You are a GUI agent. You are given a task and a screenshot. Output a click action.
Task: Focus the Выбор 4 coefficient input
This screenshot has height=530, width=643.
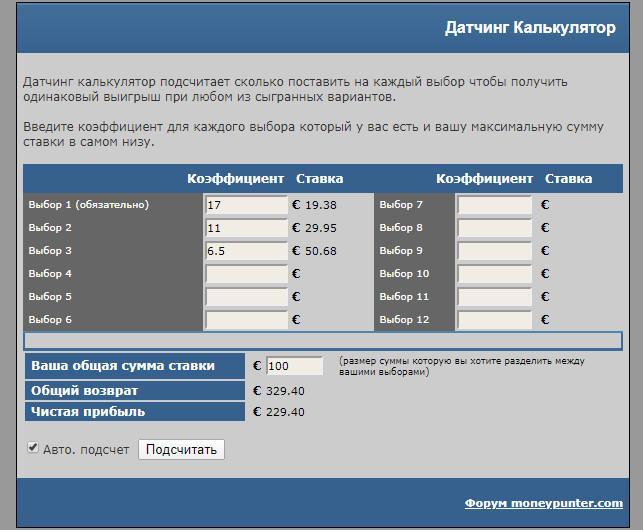[x=246, y=274]
